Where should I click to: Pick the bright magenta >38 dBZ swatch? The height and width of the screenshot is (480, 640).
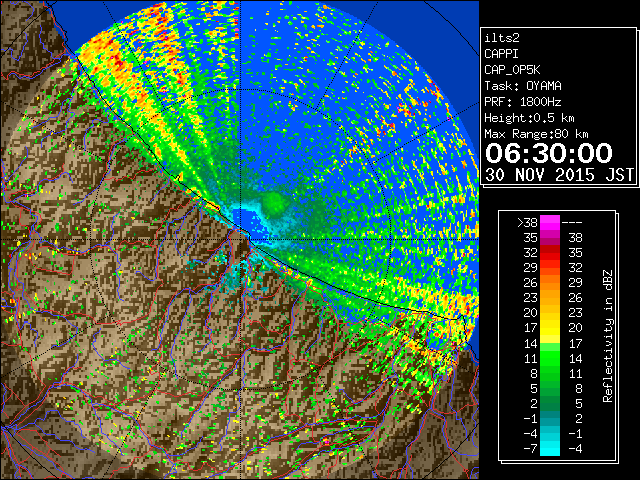coord(550,222)
